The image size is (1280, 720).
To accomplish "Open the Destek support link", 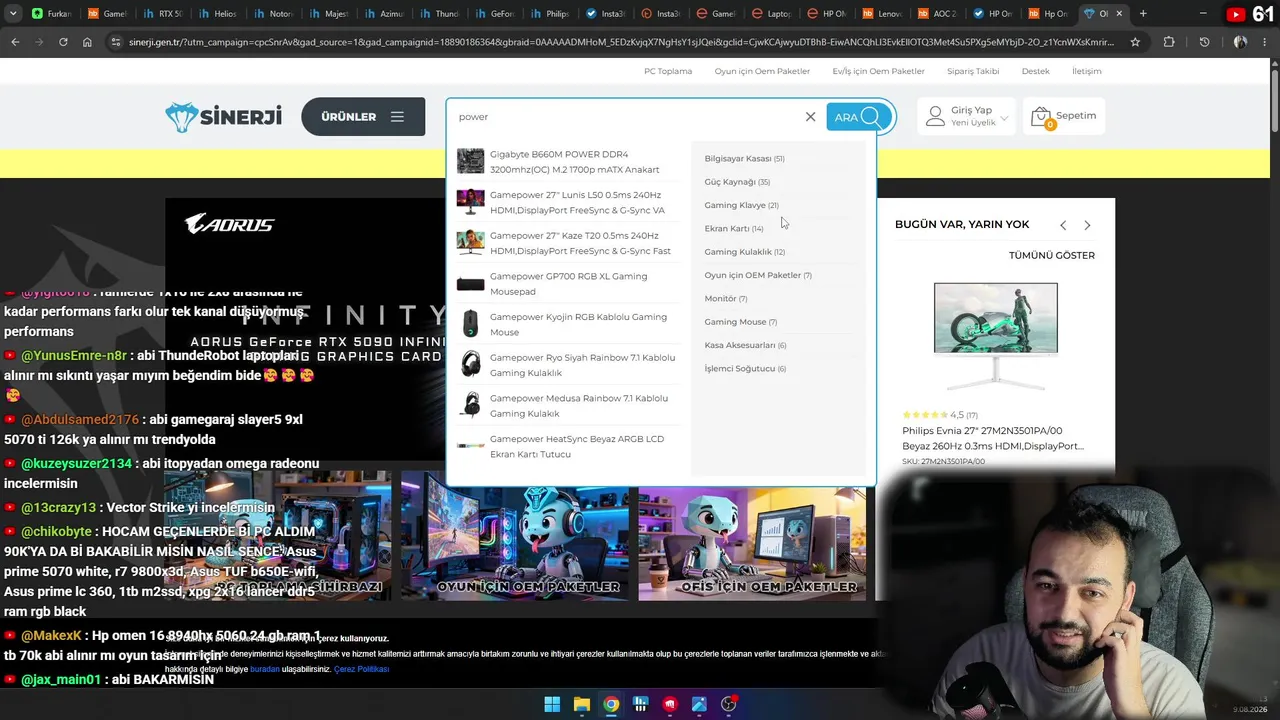I will coord(1035,71).
